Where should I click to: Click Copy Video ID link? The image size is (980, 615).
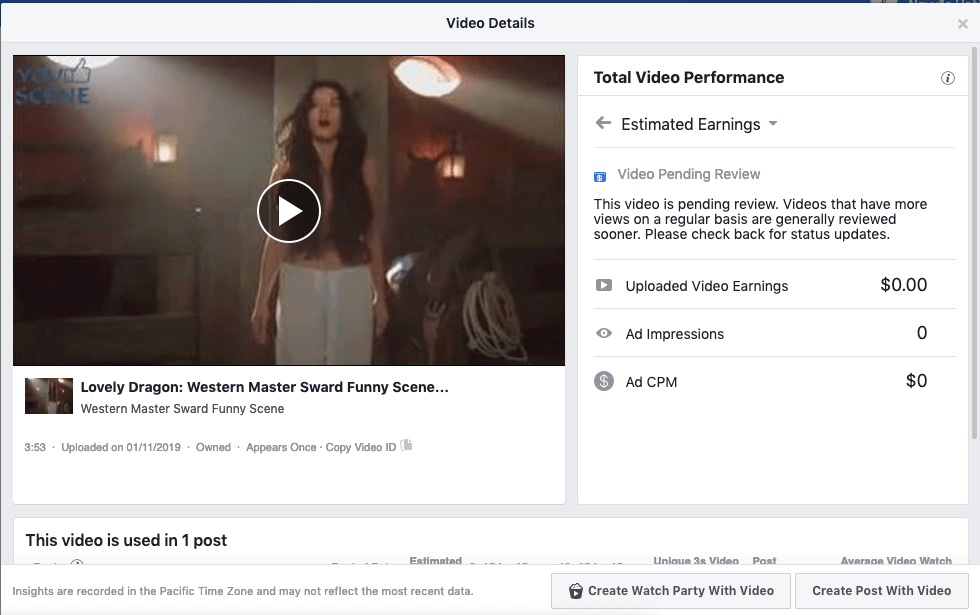pos(361,448)
